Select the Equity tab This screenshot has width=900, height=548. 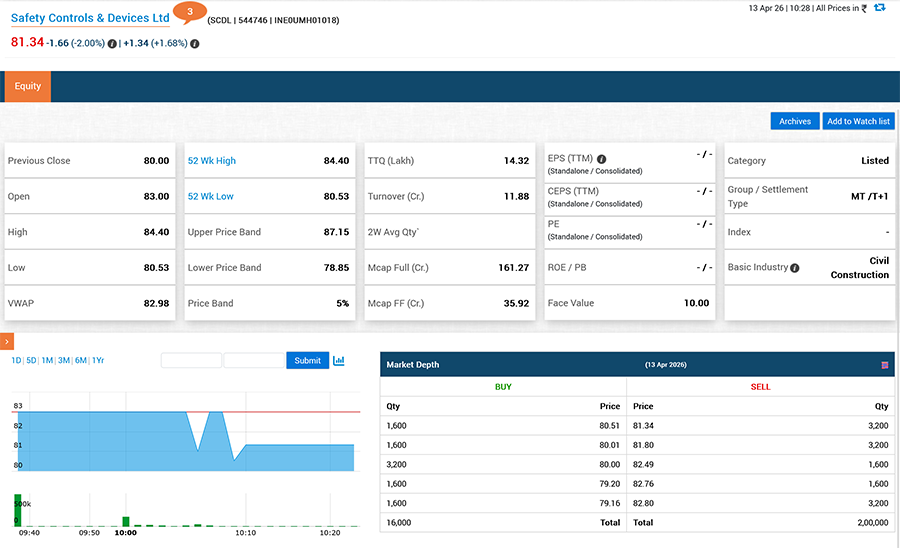point(28,86)
